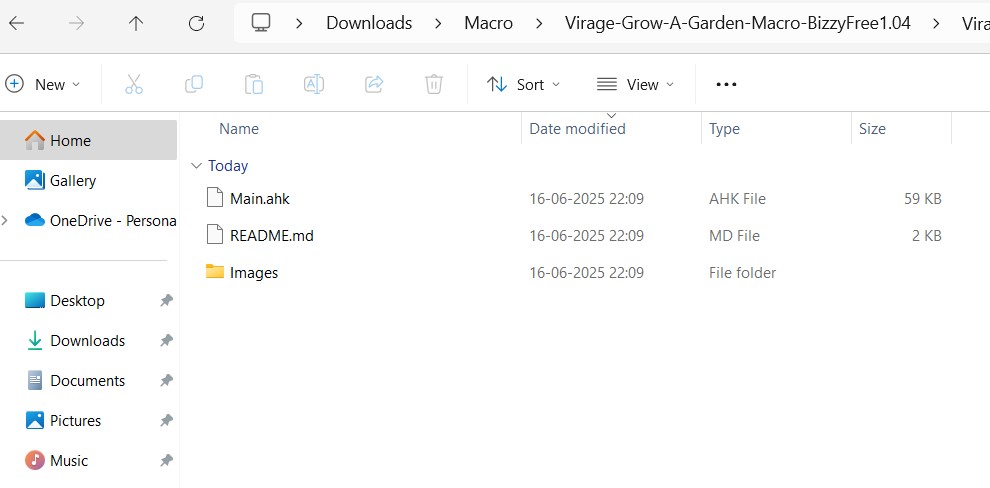Click the README.md file icon
This screenshot has width=990, height=488.
tap(215, 235)
